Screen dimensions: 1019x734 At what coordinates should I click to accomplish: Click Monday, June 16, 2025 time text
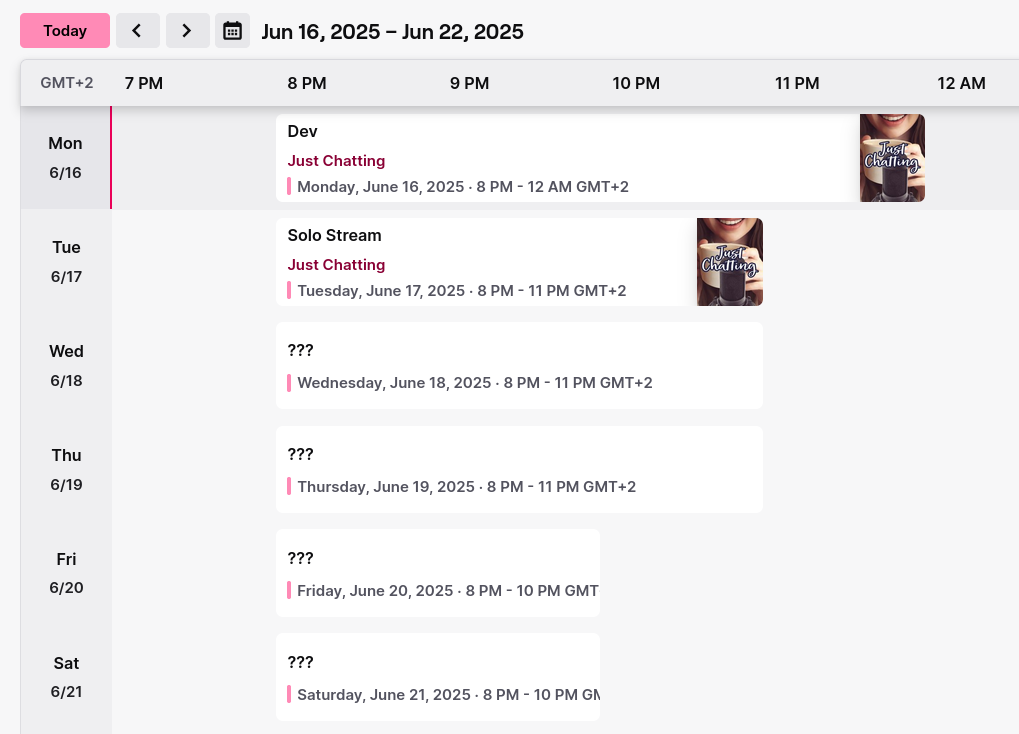[463, 187]
